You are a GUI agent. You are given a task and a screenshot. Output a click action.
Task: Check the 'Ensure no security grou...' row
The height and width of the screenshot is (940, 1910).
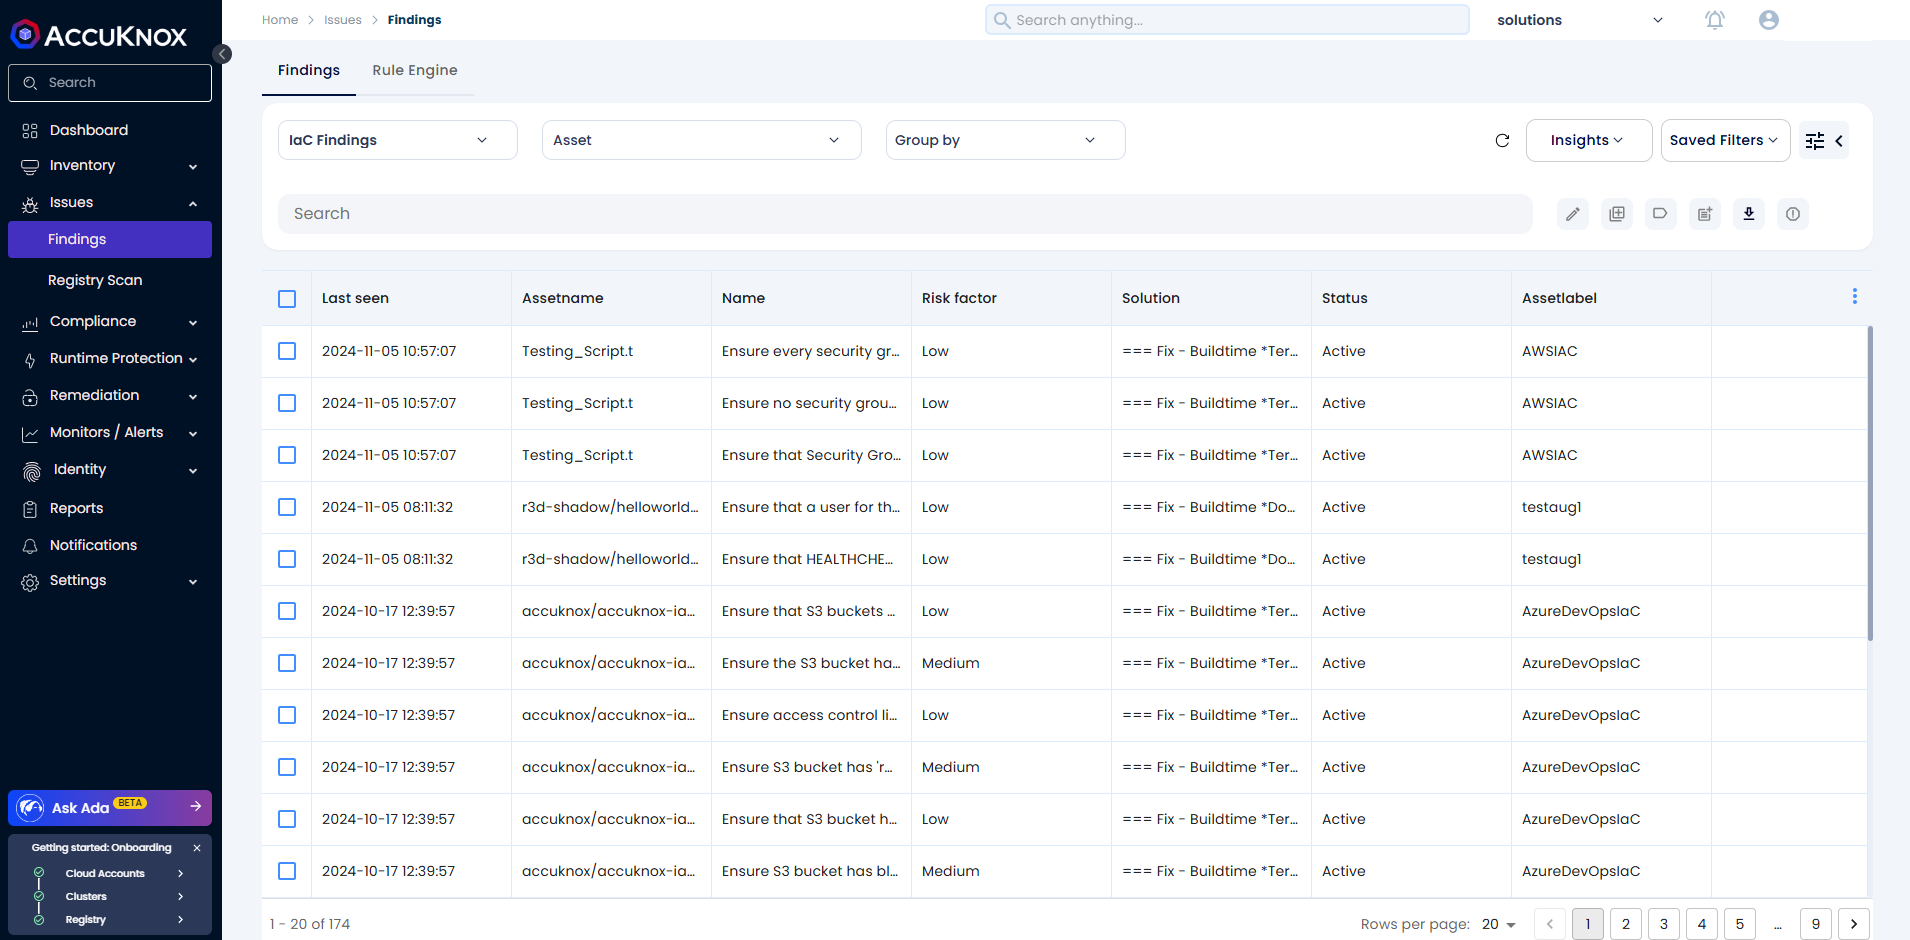coord(287,403)
